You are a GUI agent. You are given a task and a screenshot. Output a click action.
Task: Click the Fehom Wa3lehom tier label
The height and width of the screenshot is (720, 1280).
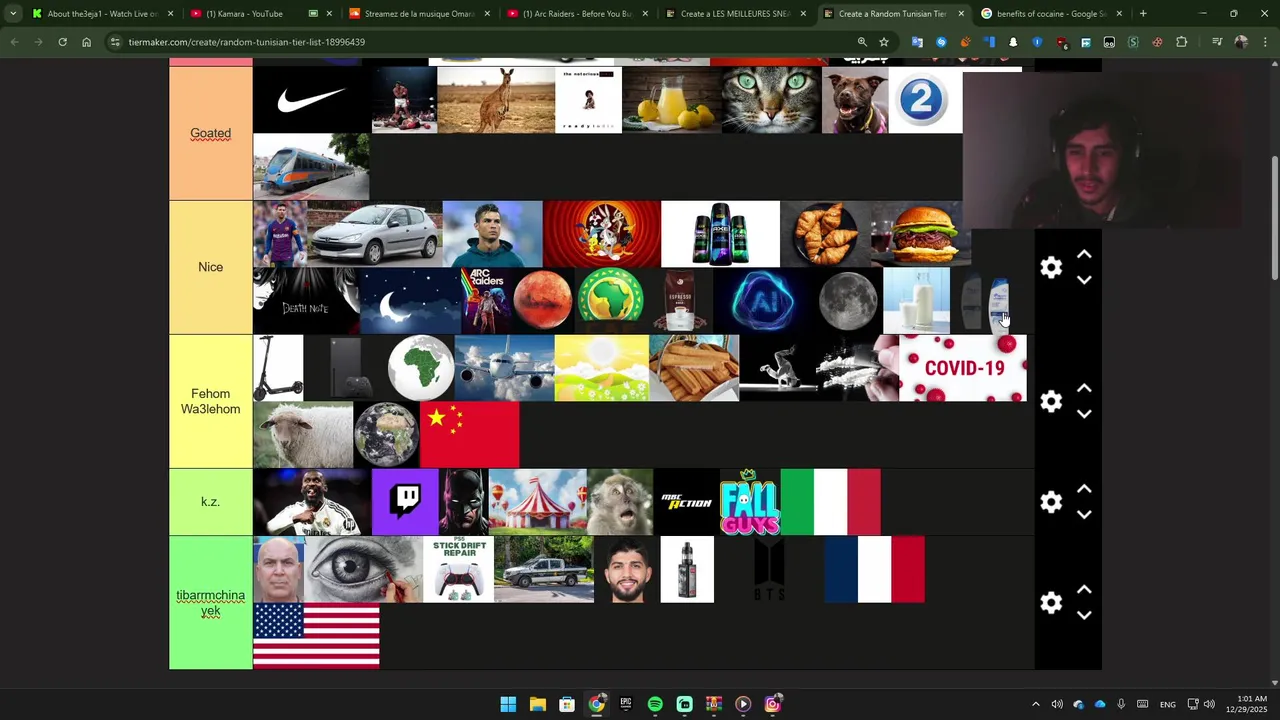point(211,401)
